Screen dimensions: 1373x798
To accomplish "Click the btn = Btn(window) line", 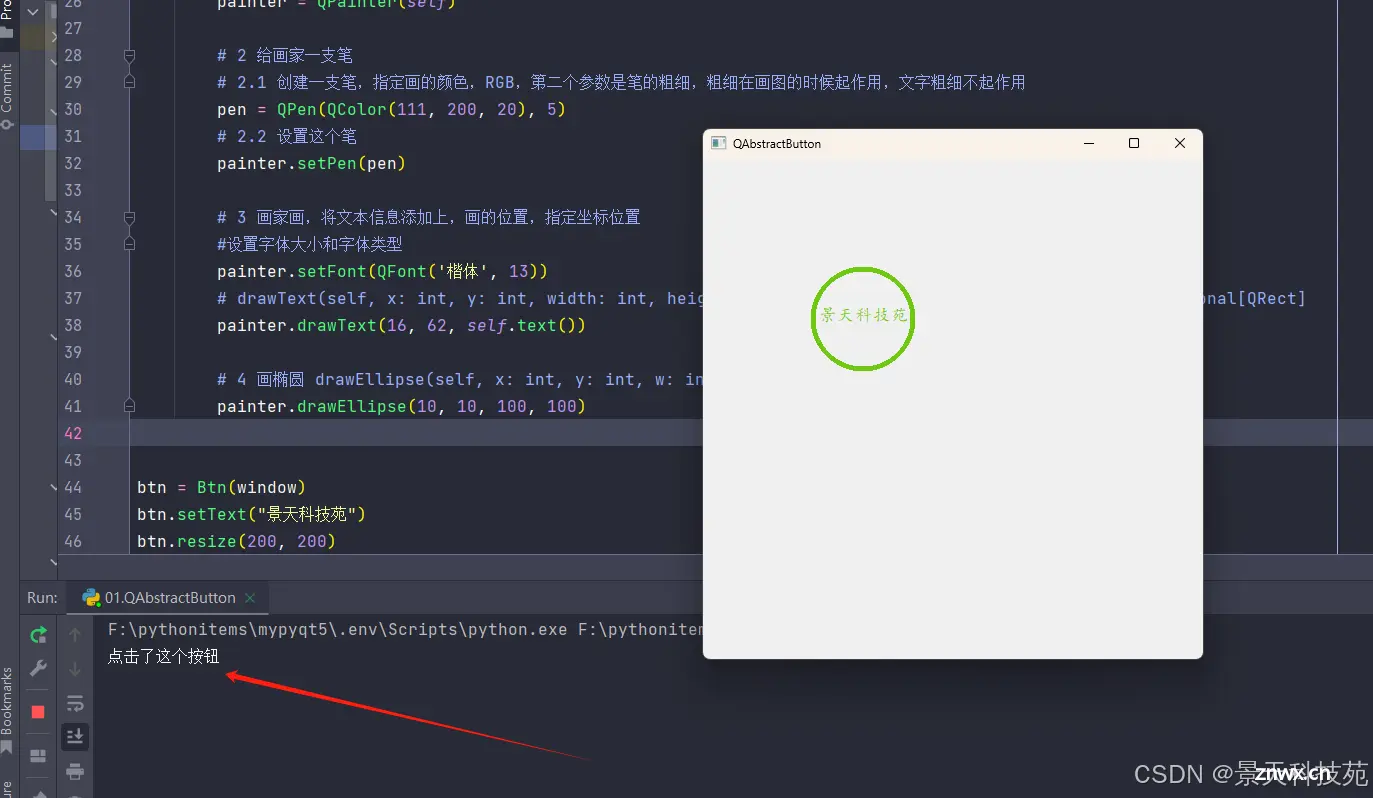I will (x=221, y=487).
